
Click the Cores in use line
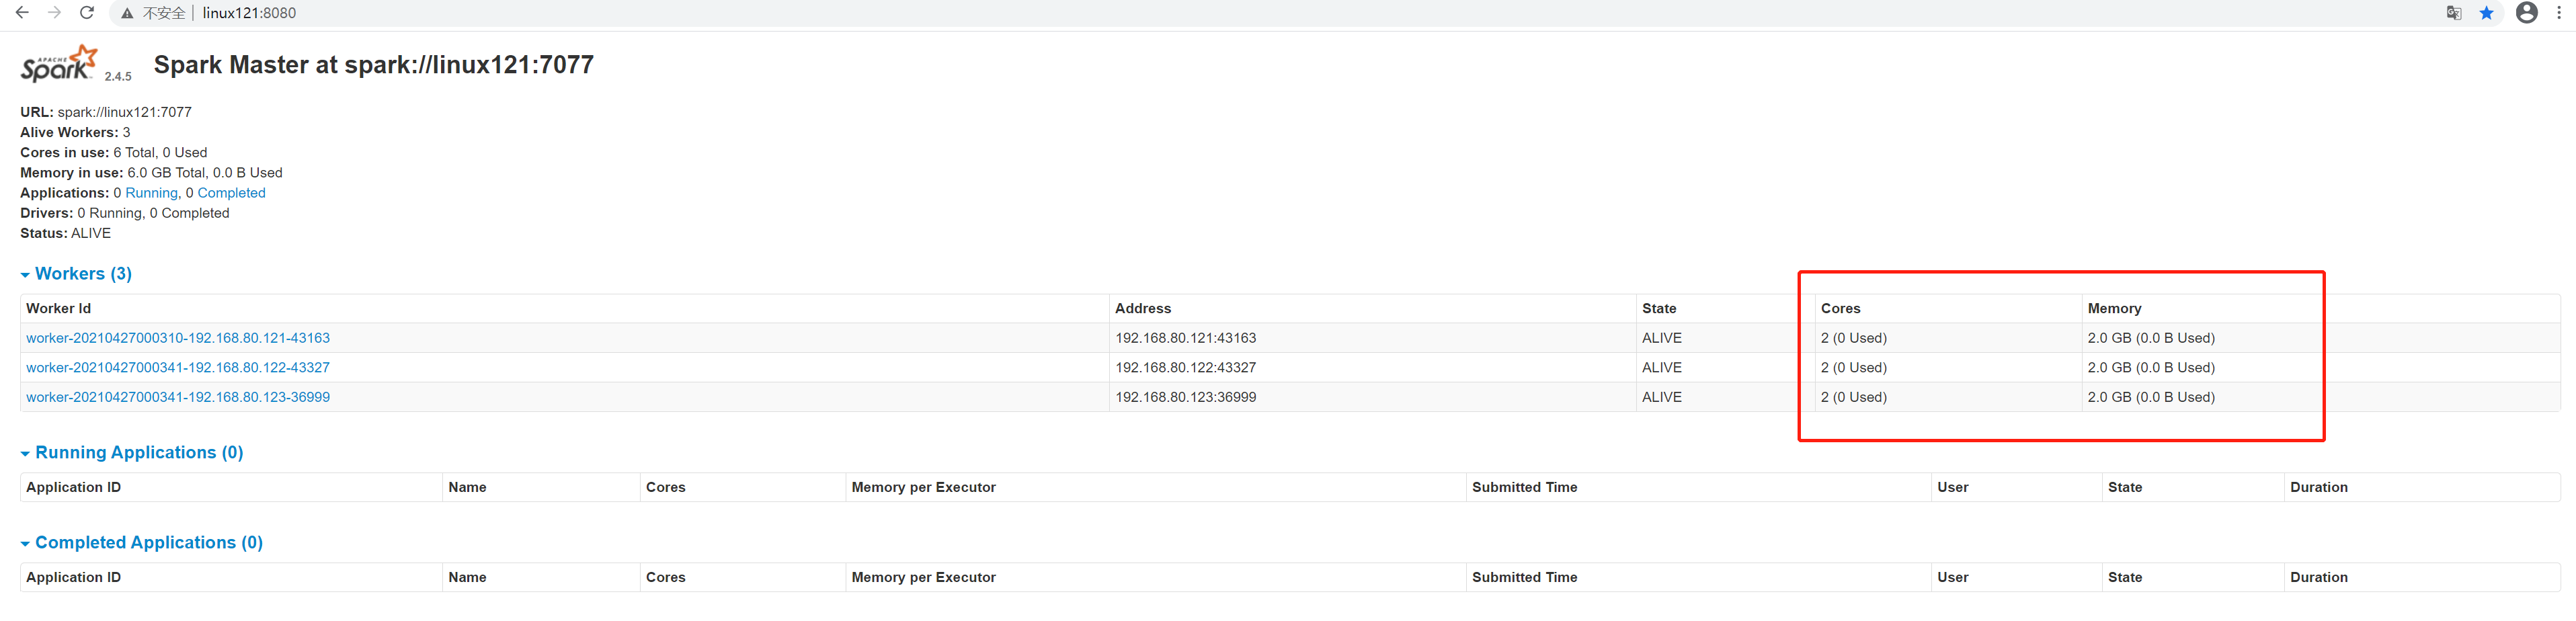[114, 153]
